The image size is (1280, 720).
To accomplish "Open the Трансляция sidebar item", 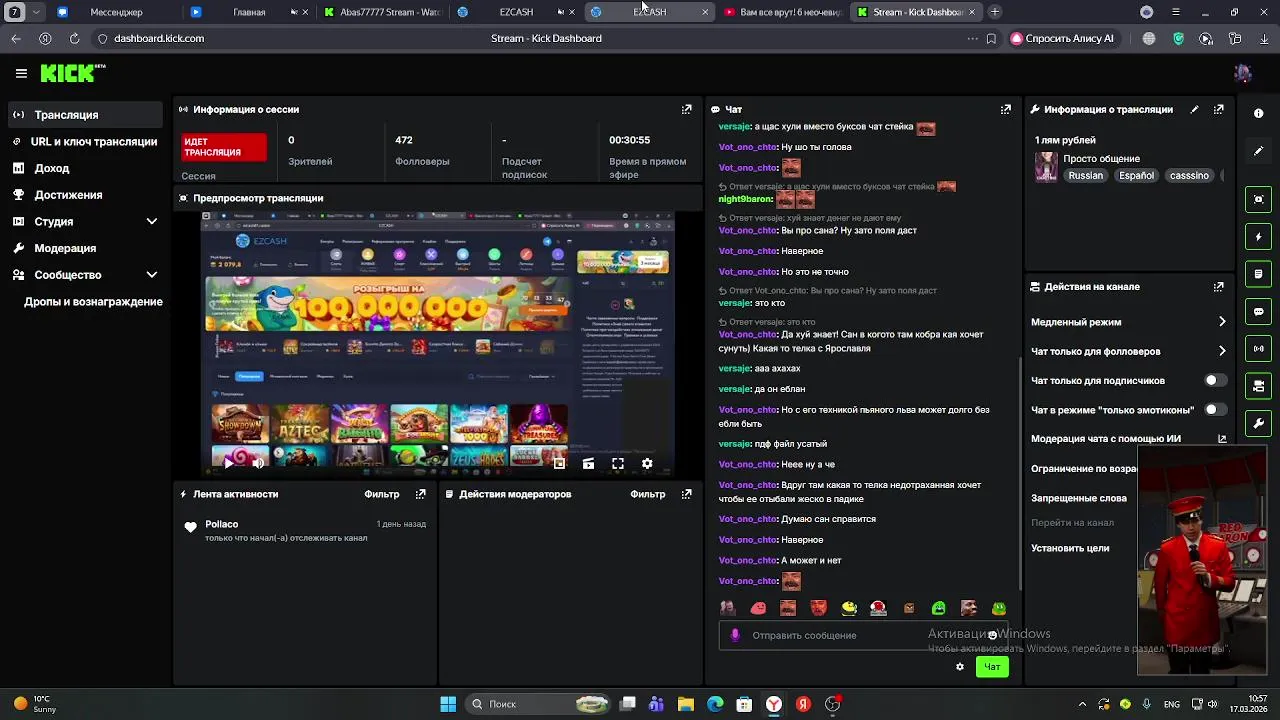I will 86,115.
